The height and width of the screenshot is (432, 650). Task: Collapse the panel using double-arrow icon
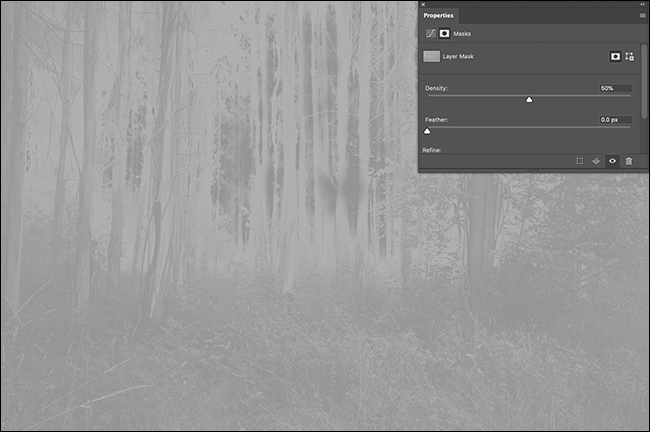coord(643,4)
